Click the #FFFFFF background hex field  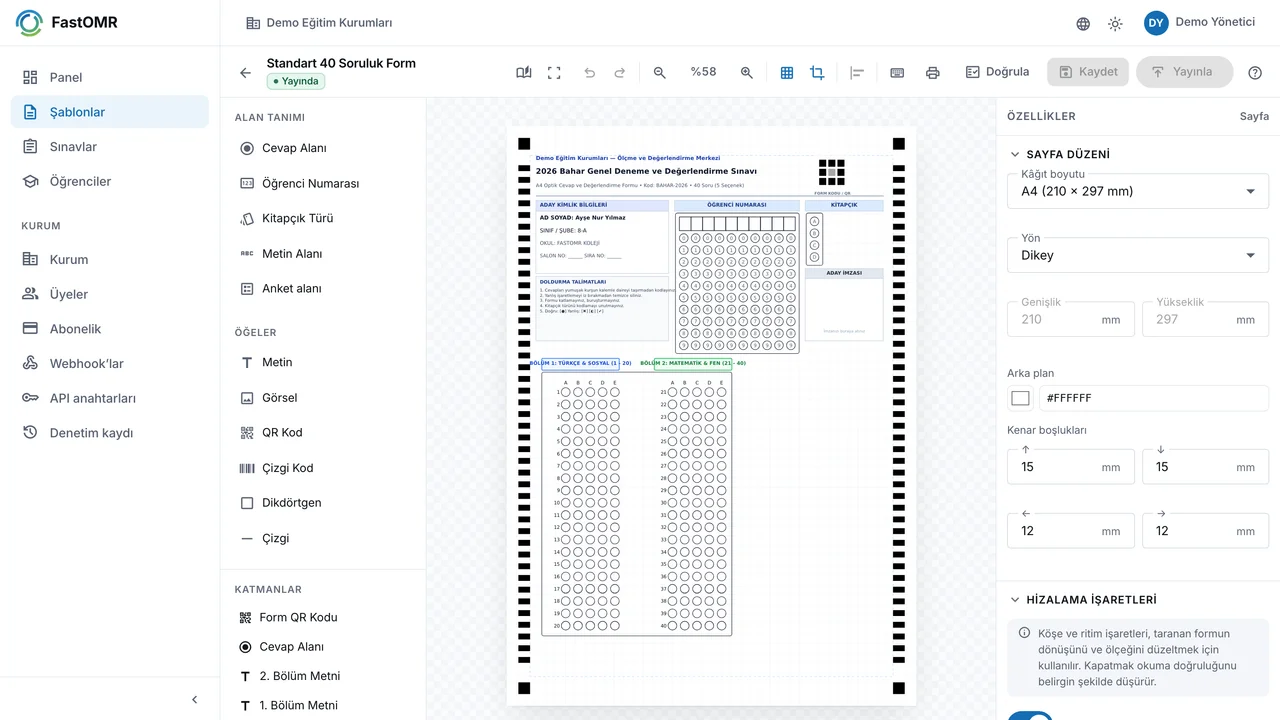click(x=1154, y=398)
